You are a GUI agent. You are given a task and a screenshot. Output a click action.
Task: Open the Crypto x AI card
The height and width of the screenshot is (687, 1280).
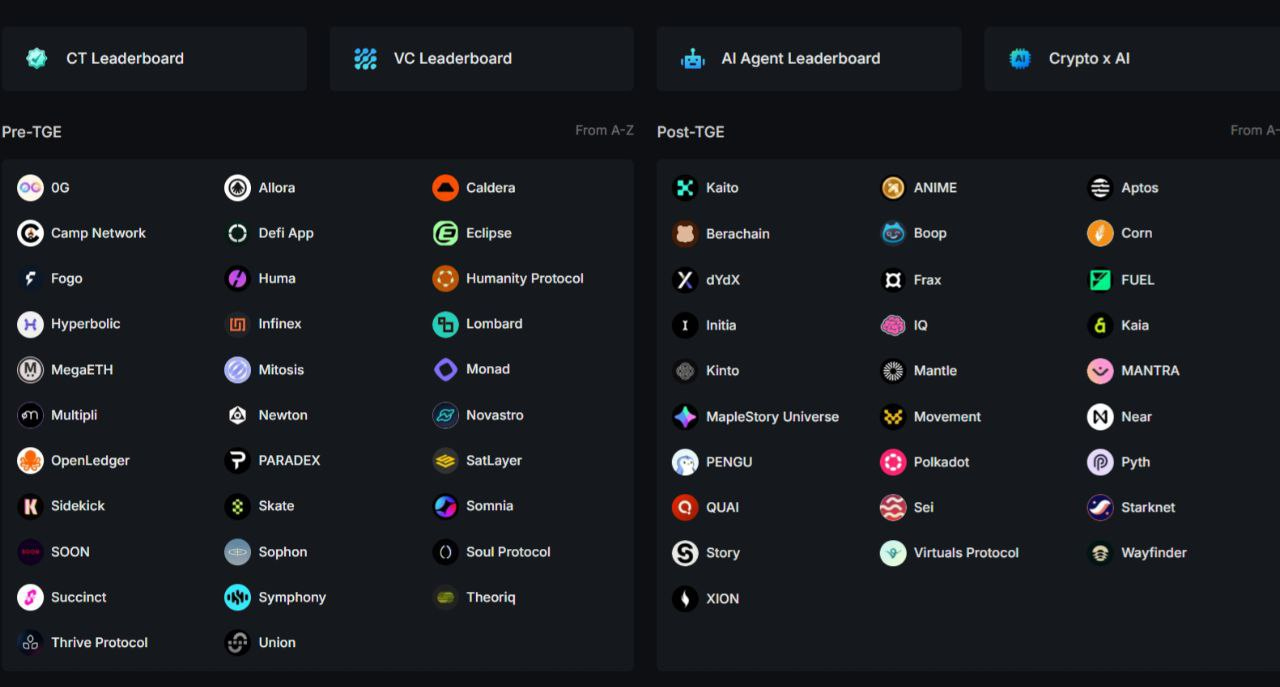(x=1132, y=59)
